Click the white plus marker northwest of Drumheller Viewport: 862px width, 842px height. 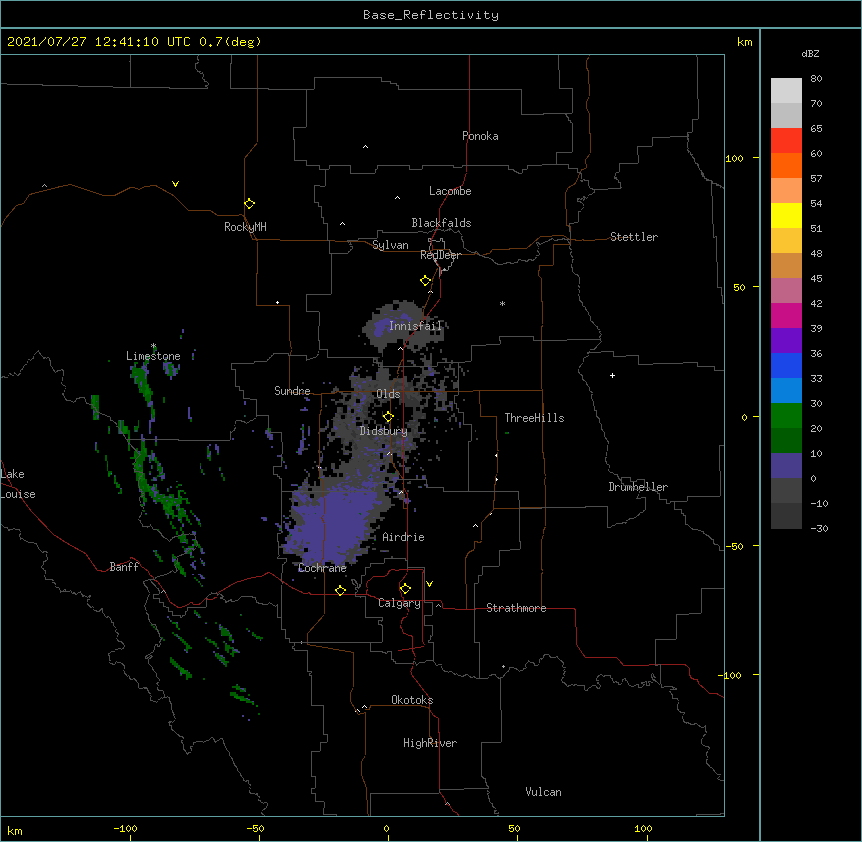(612, 375)
